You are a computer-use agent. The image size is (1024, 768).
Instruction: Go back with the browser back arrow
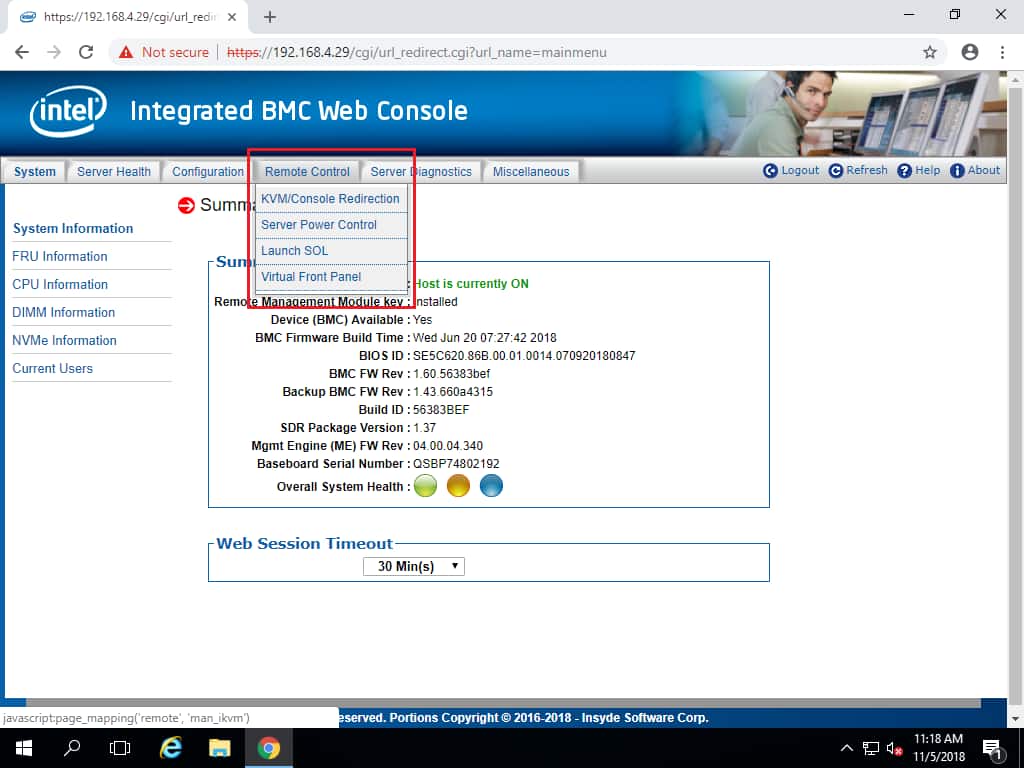click(22, 52)
